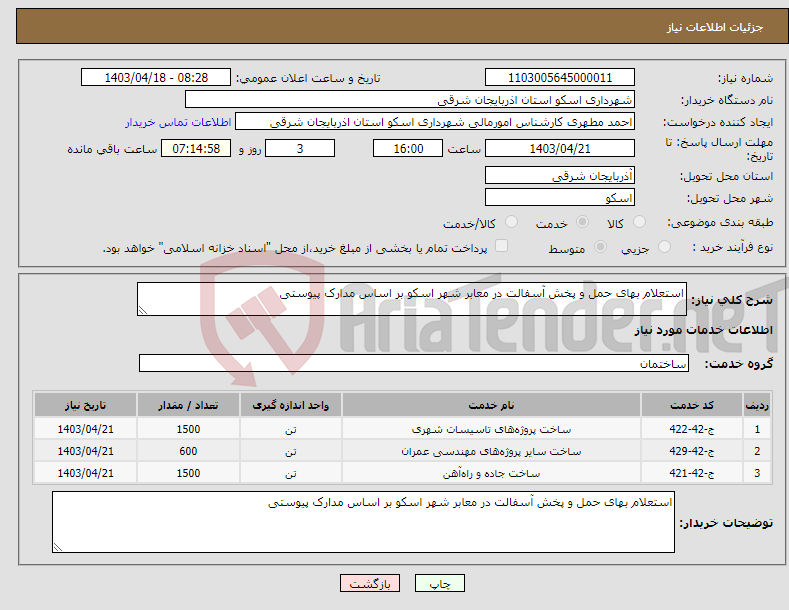Click the response deadline date 1403/04/21 field
This screenshot has height=610, width=789.
click(x=560, y=148)
